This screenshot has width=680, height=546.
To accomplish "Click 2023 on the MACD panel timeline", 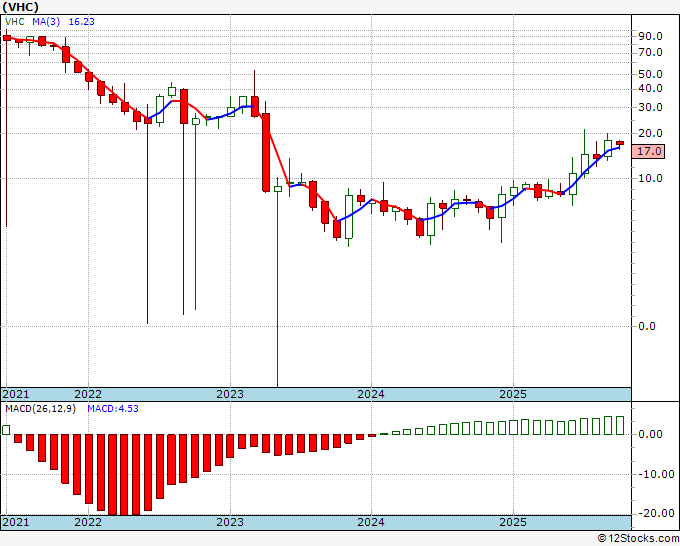I will coord(230,522).
